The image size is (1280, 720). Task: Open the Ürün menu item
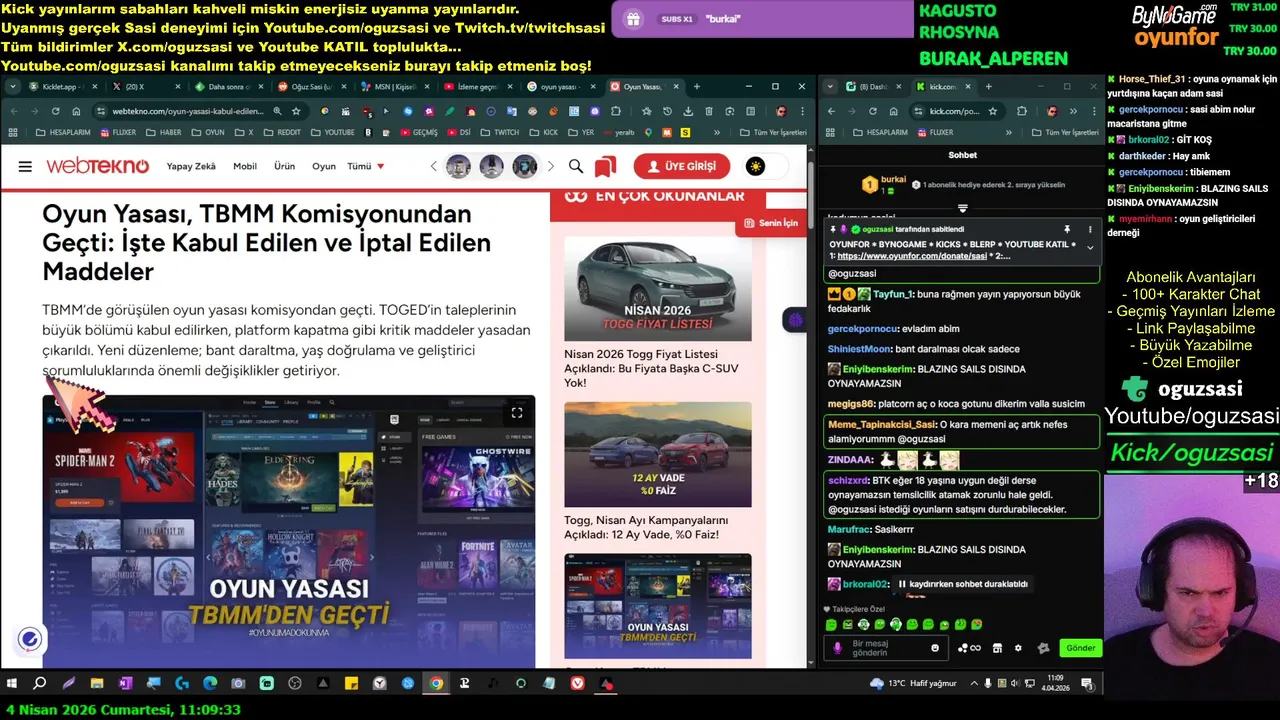click(285, 167)
